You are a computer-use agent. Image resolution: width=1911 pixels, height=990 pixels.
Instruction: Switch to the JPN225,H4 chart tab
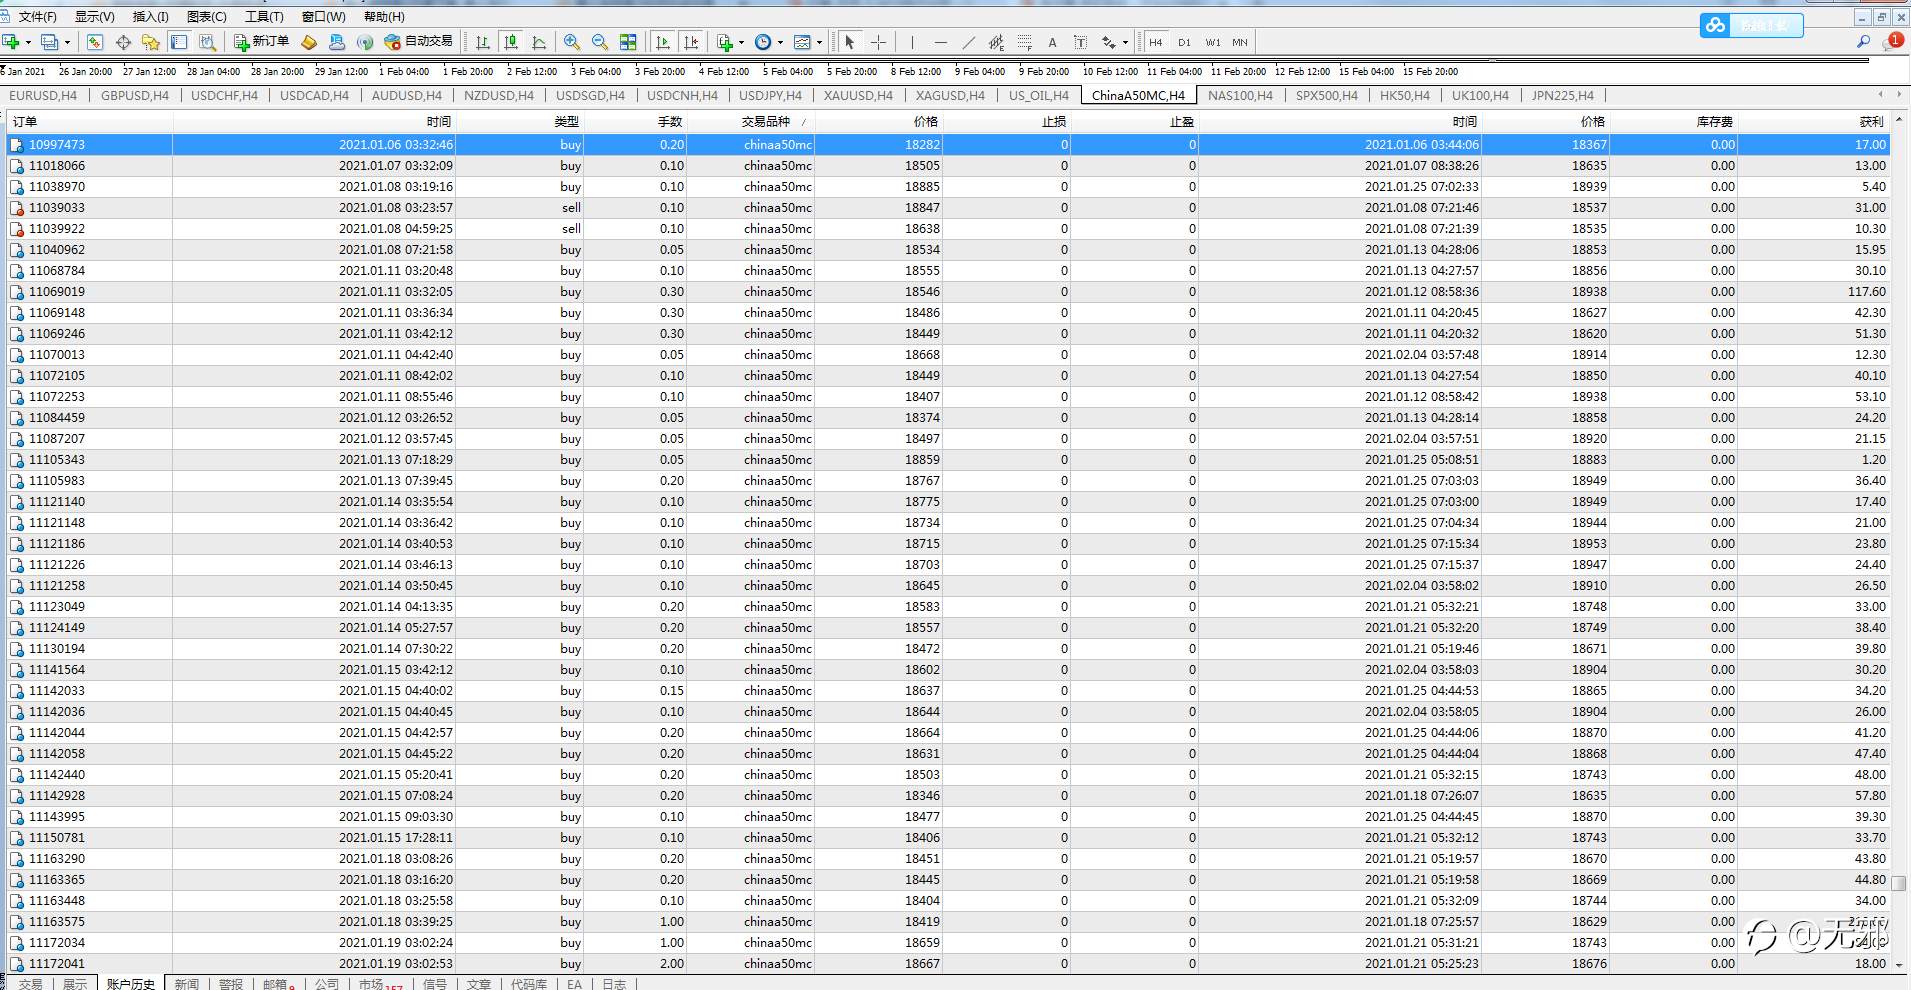click(1562, 95)
